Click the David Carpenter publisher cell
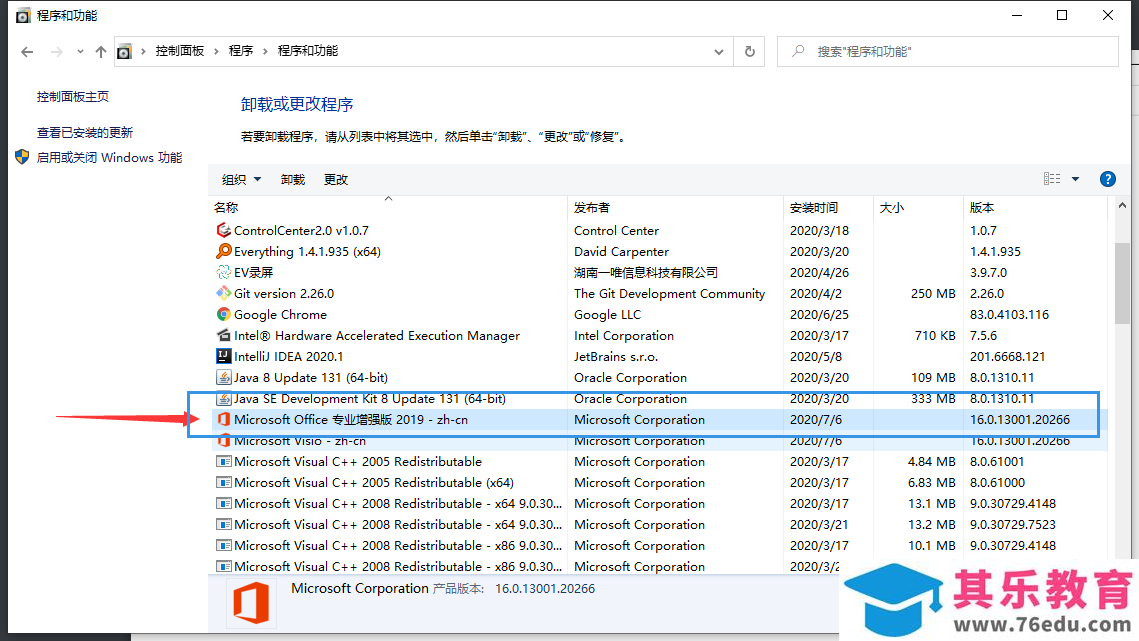This screenshot has height=641, width=1139. (621, 251)
